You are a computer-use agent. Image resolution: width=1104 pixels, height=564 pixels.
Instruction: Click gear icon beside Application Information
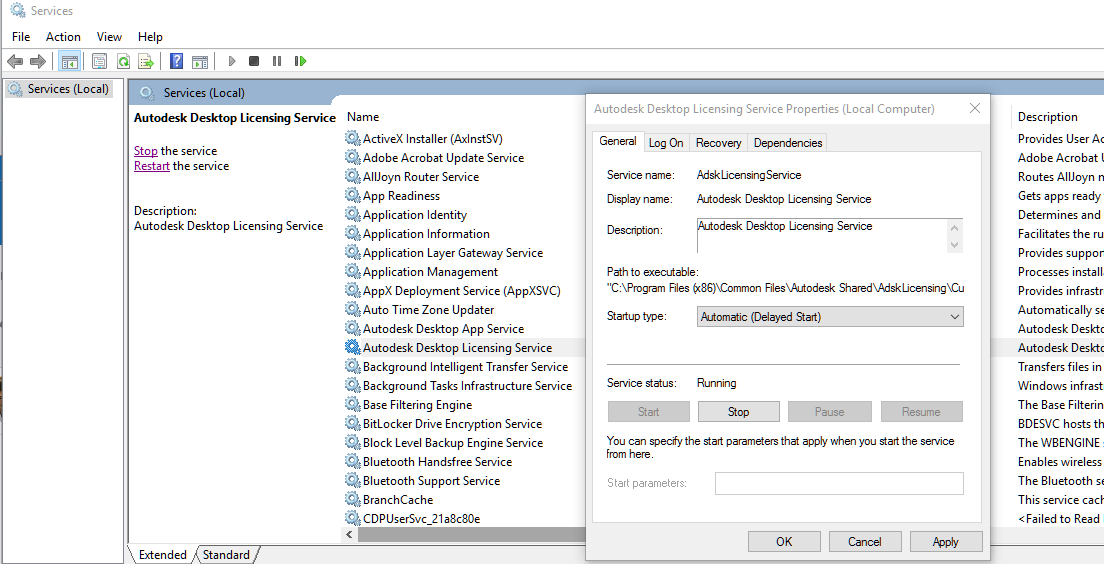[352, 234]
